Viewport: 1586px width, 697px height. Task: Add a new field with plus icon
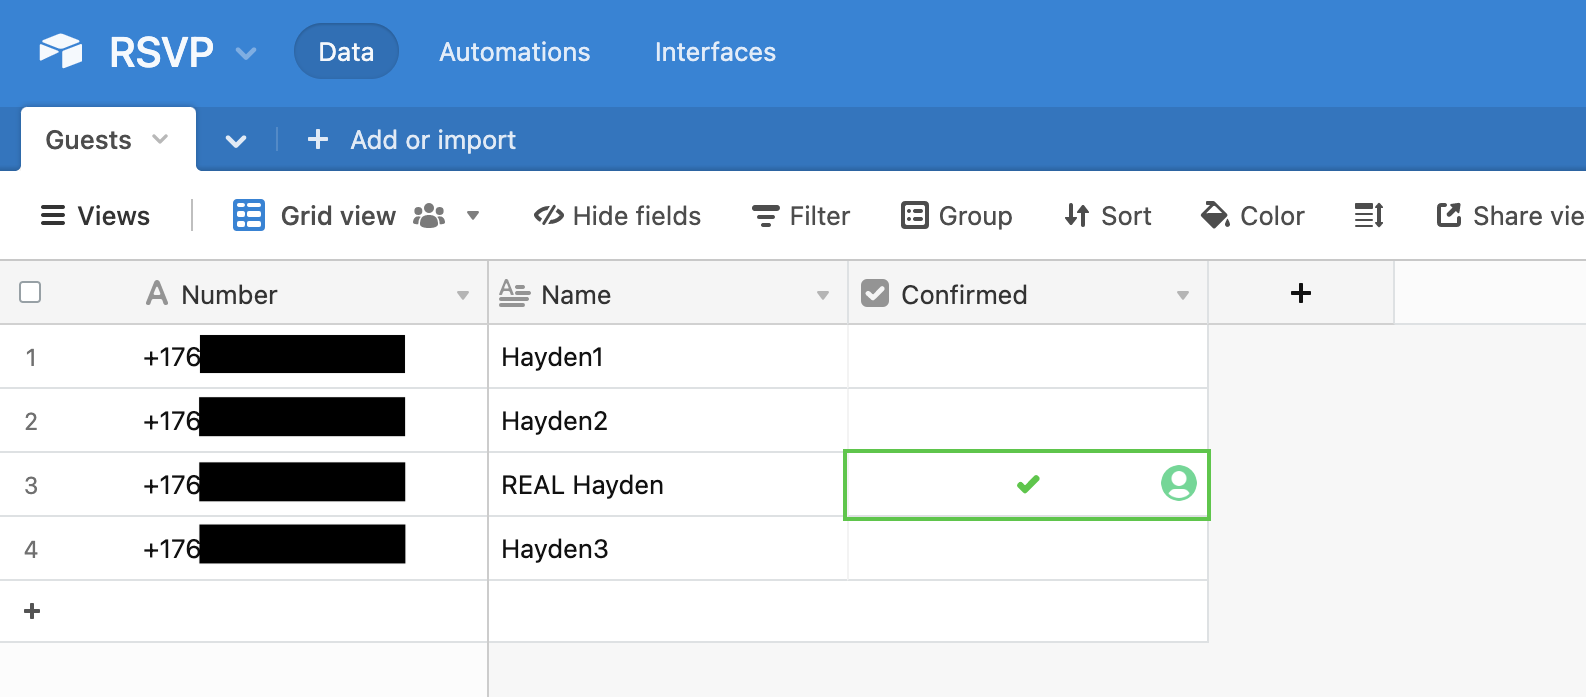pos(1300,293)
